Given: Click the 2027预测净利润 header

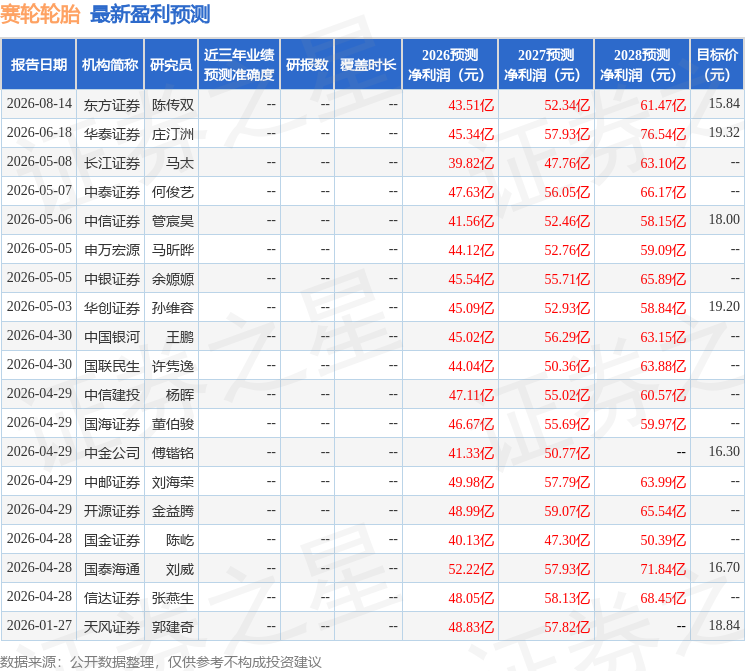Looking at the screenshot, I should [x=546, y=64].
